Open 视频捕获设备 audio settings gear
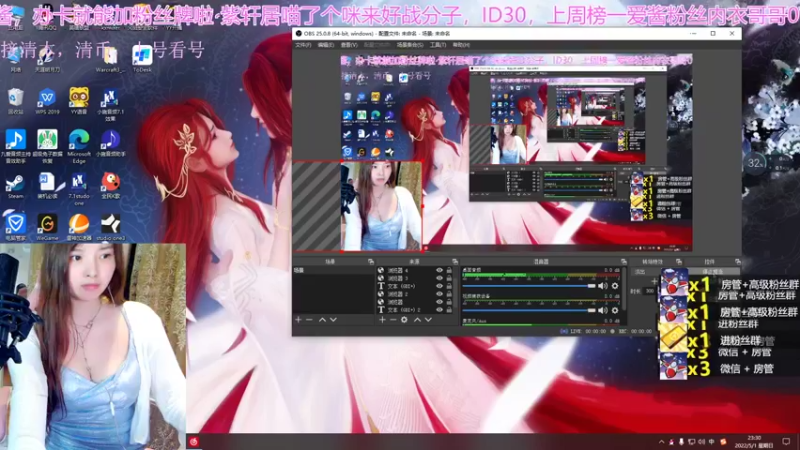The width and height of the screenshot is (800, 450). tap(615, 310)
